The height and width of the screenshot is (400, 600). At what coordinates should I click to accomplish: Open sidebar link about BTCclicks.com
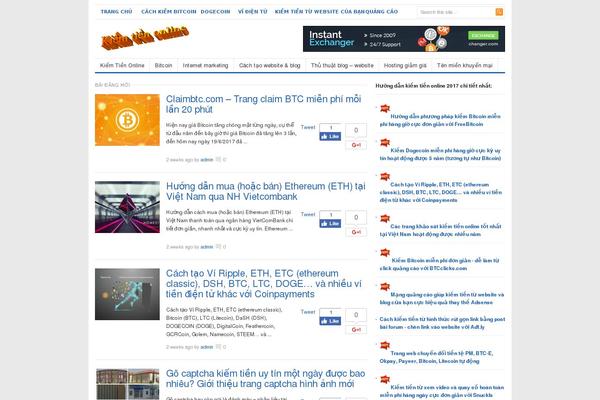pos(439,264)
